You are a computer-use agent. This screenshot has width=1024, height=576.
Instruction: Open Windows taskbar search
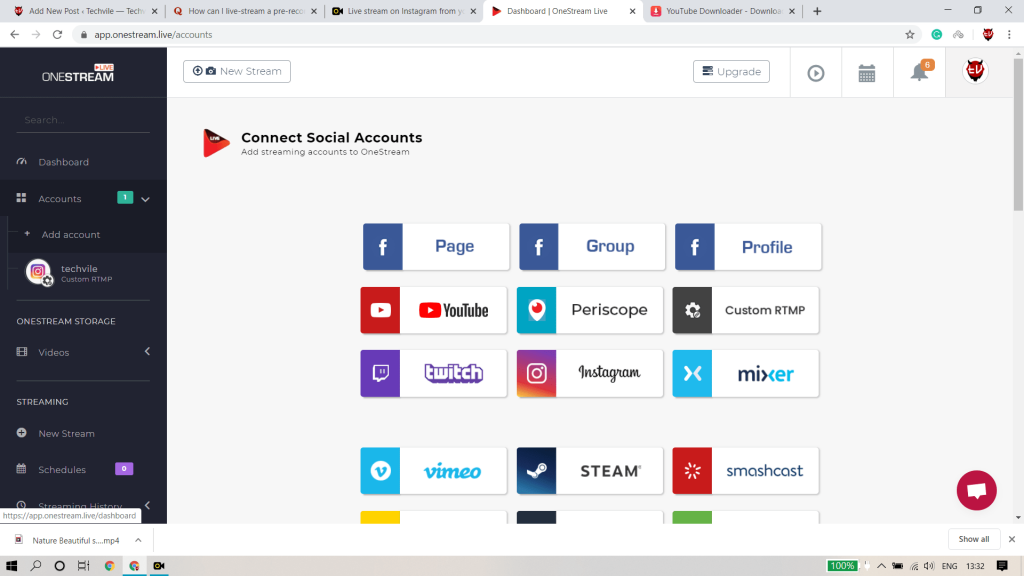point(36,566)
